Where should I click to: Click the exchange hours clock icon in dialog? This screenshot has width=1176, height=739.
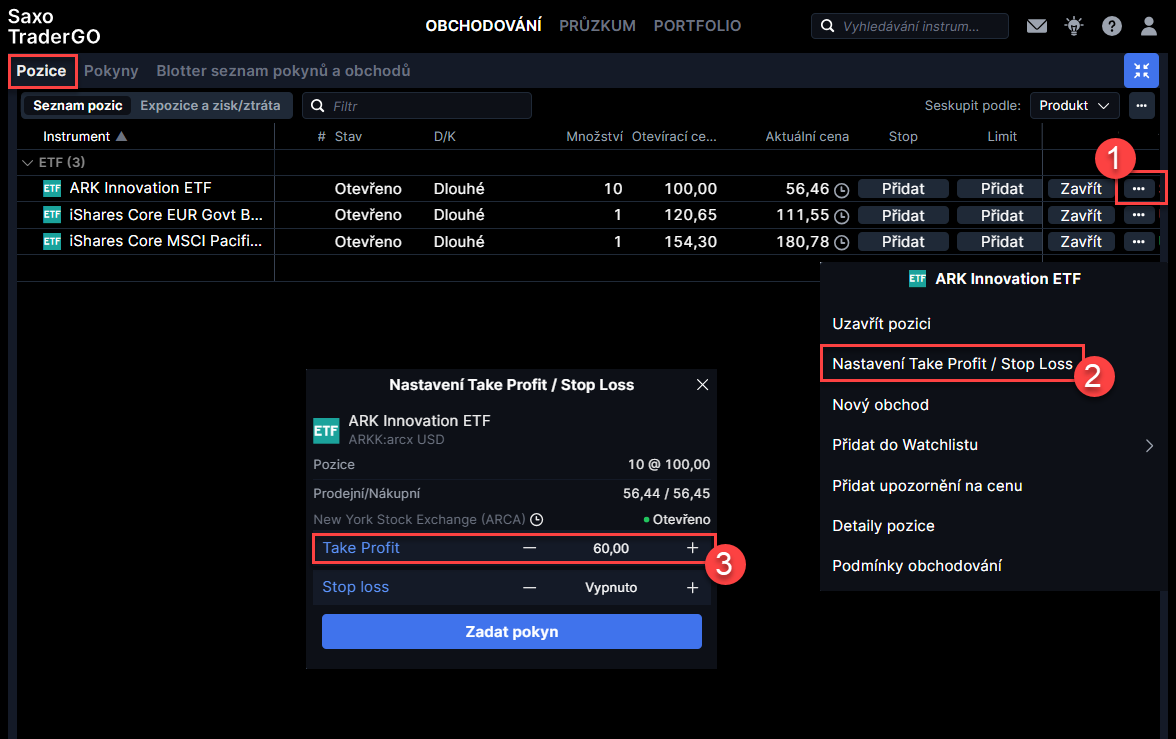point(536,519)
